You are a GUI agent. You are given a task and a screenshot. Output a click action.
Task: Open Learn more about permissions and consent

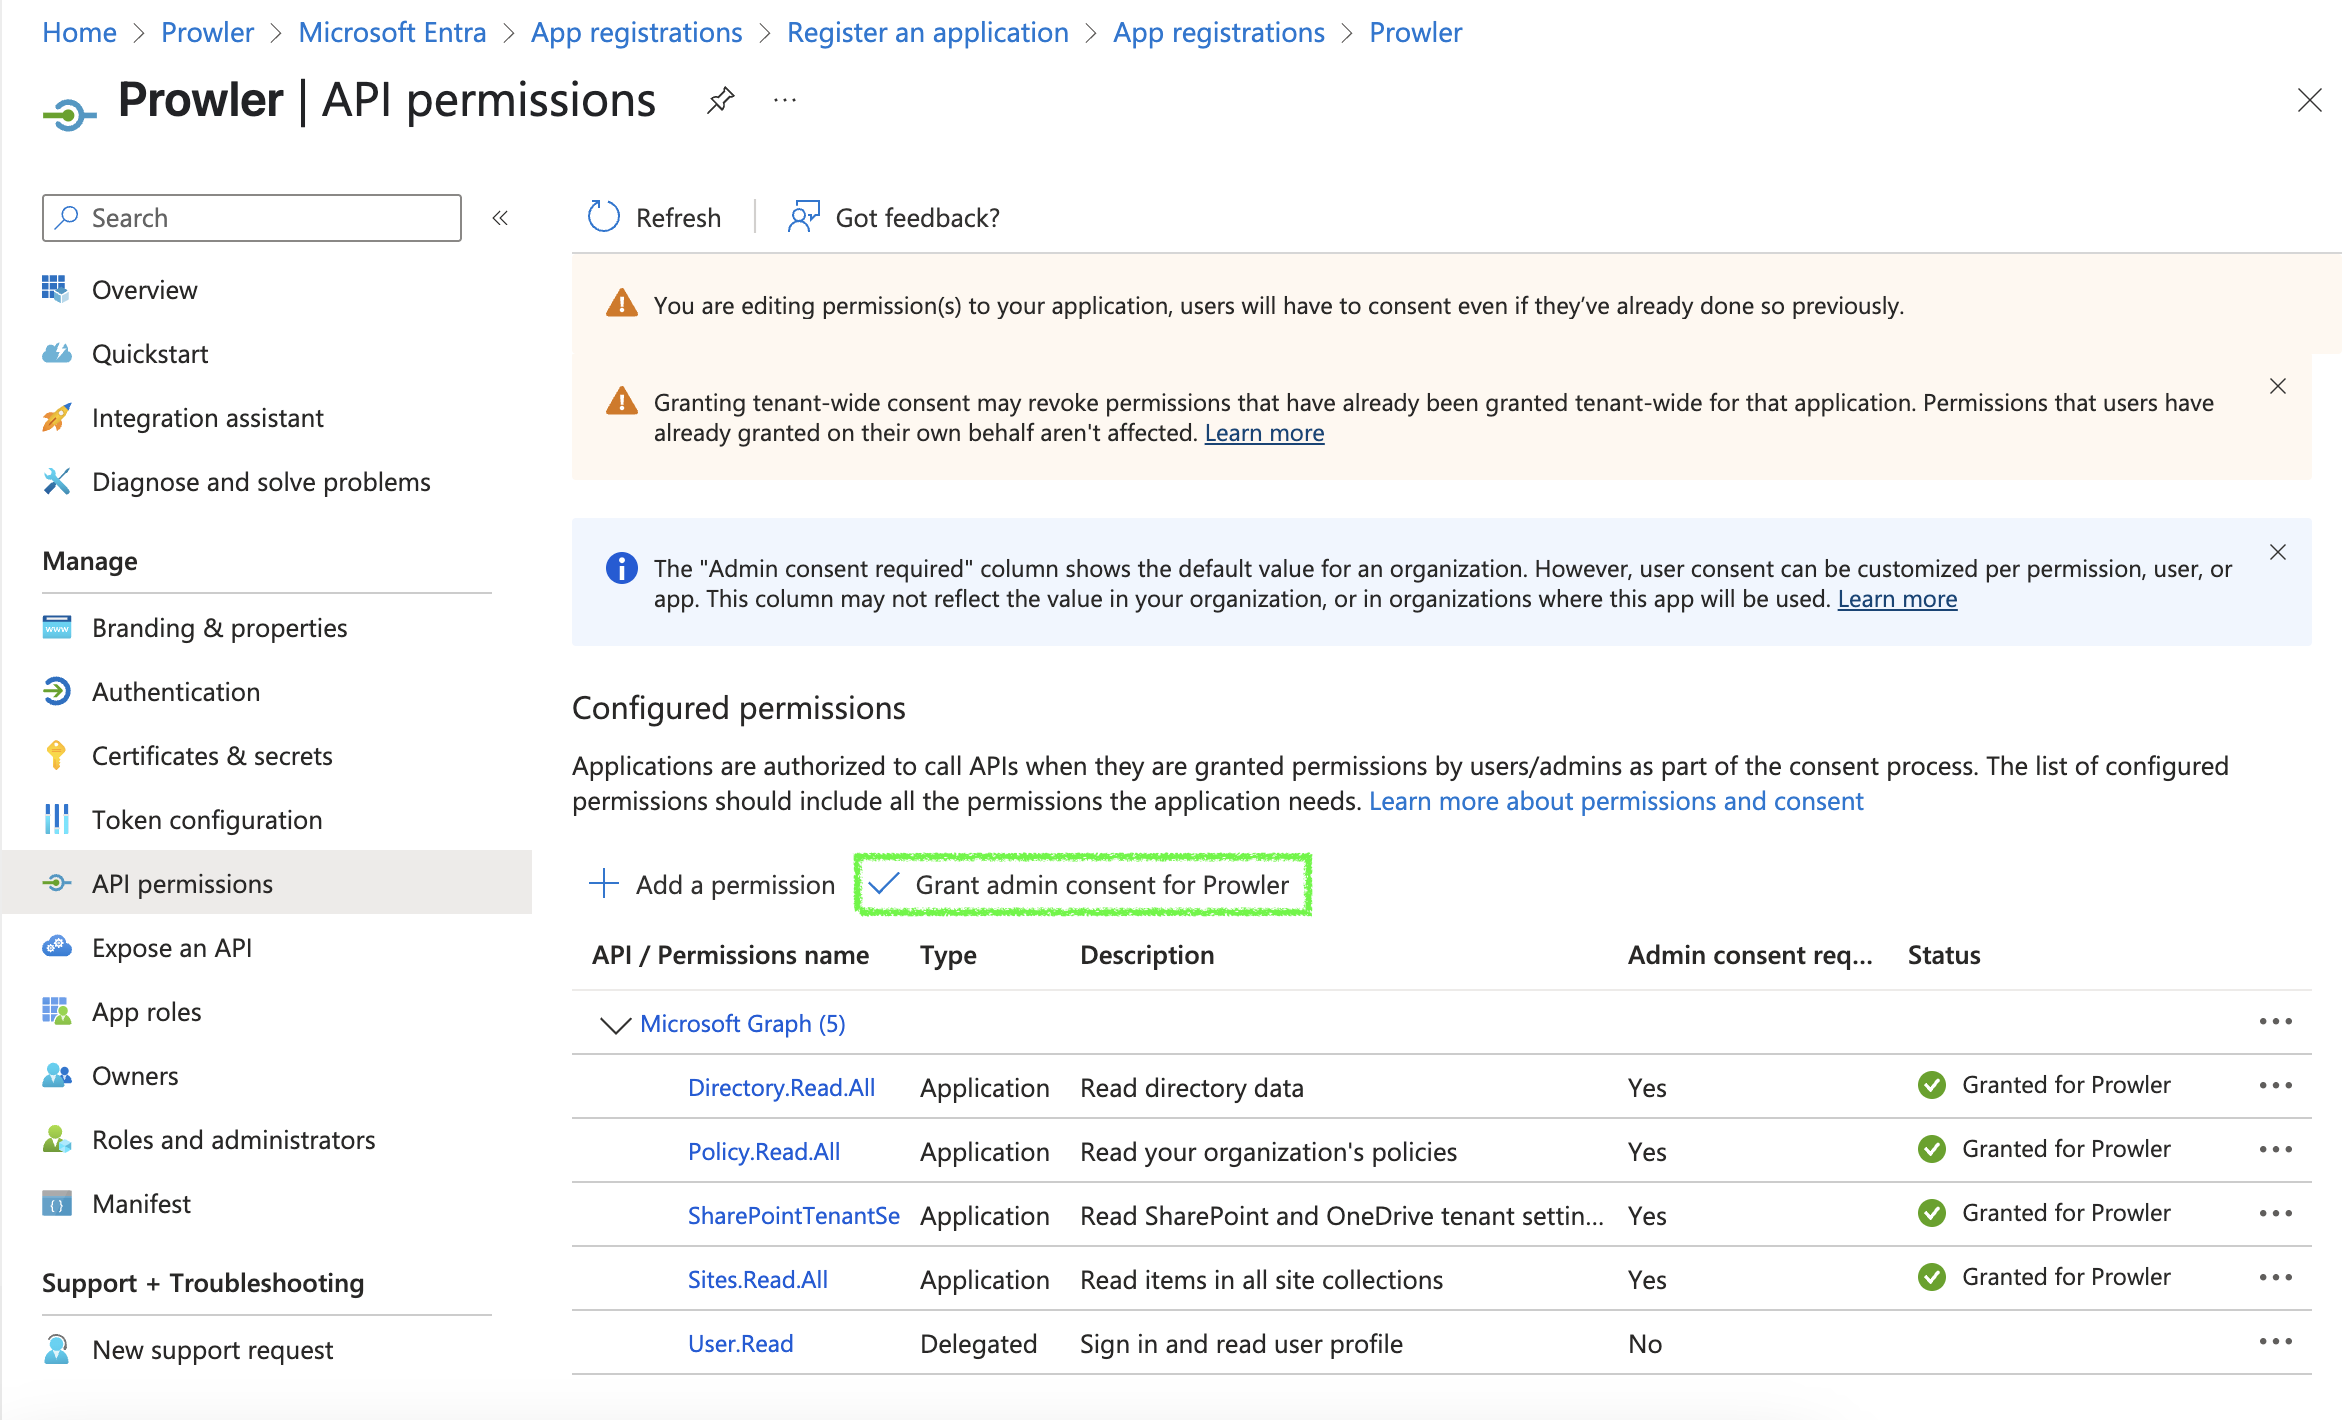pyautogui.click(x=1616, y=801)
